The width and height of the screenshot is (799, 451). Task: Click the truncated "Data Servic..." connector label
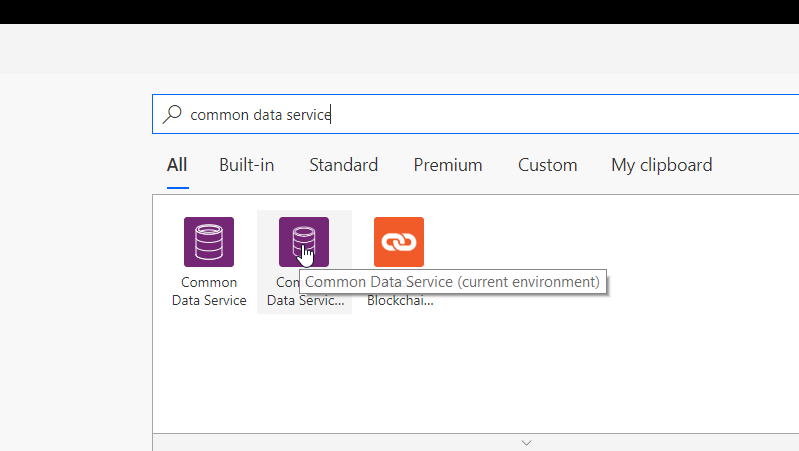click(305, 300)
